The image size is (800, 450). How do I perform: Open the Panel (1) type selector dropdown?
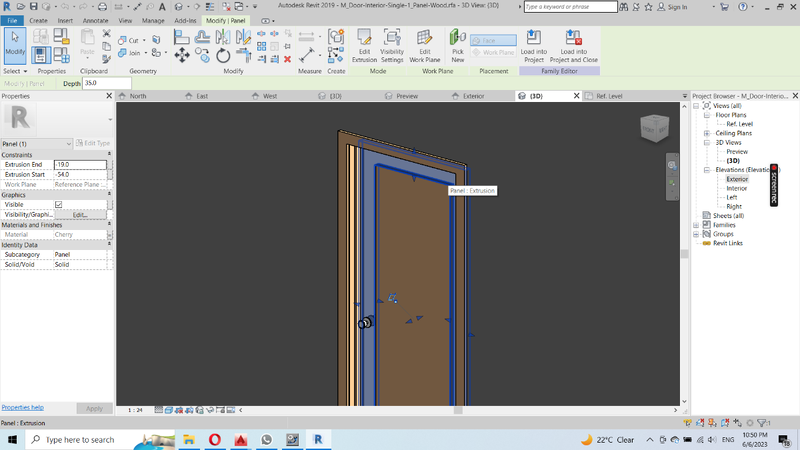pos(68,144)
